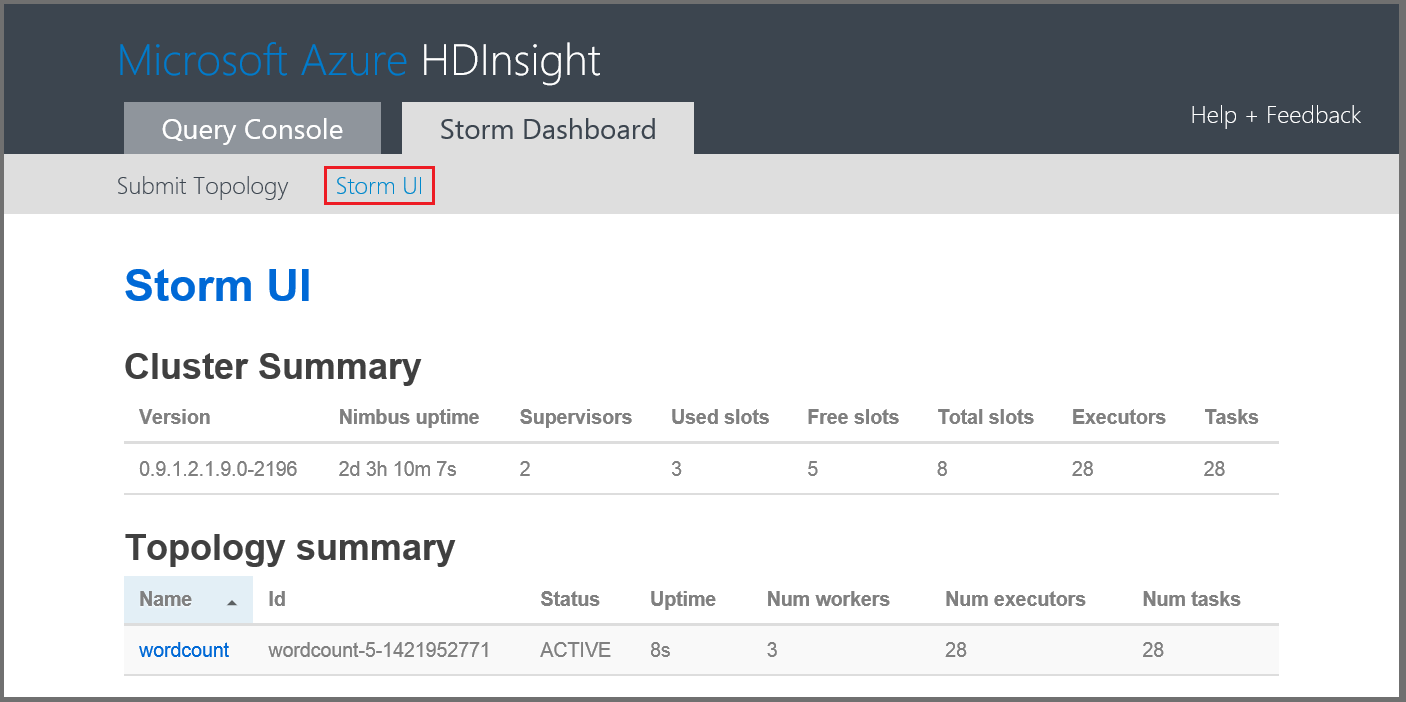
Task: Sort topology table by Uptime column
Action: [x=683, y=599]
